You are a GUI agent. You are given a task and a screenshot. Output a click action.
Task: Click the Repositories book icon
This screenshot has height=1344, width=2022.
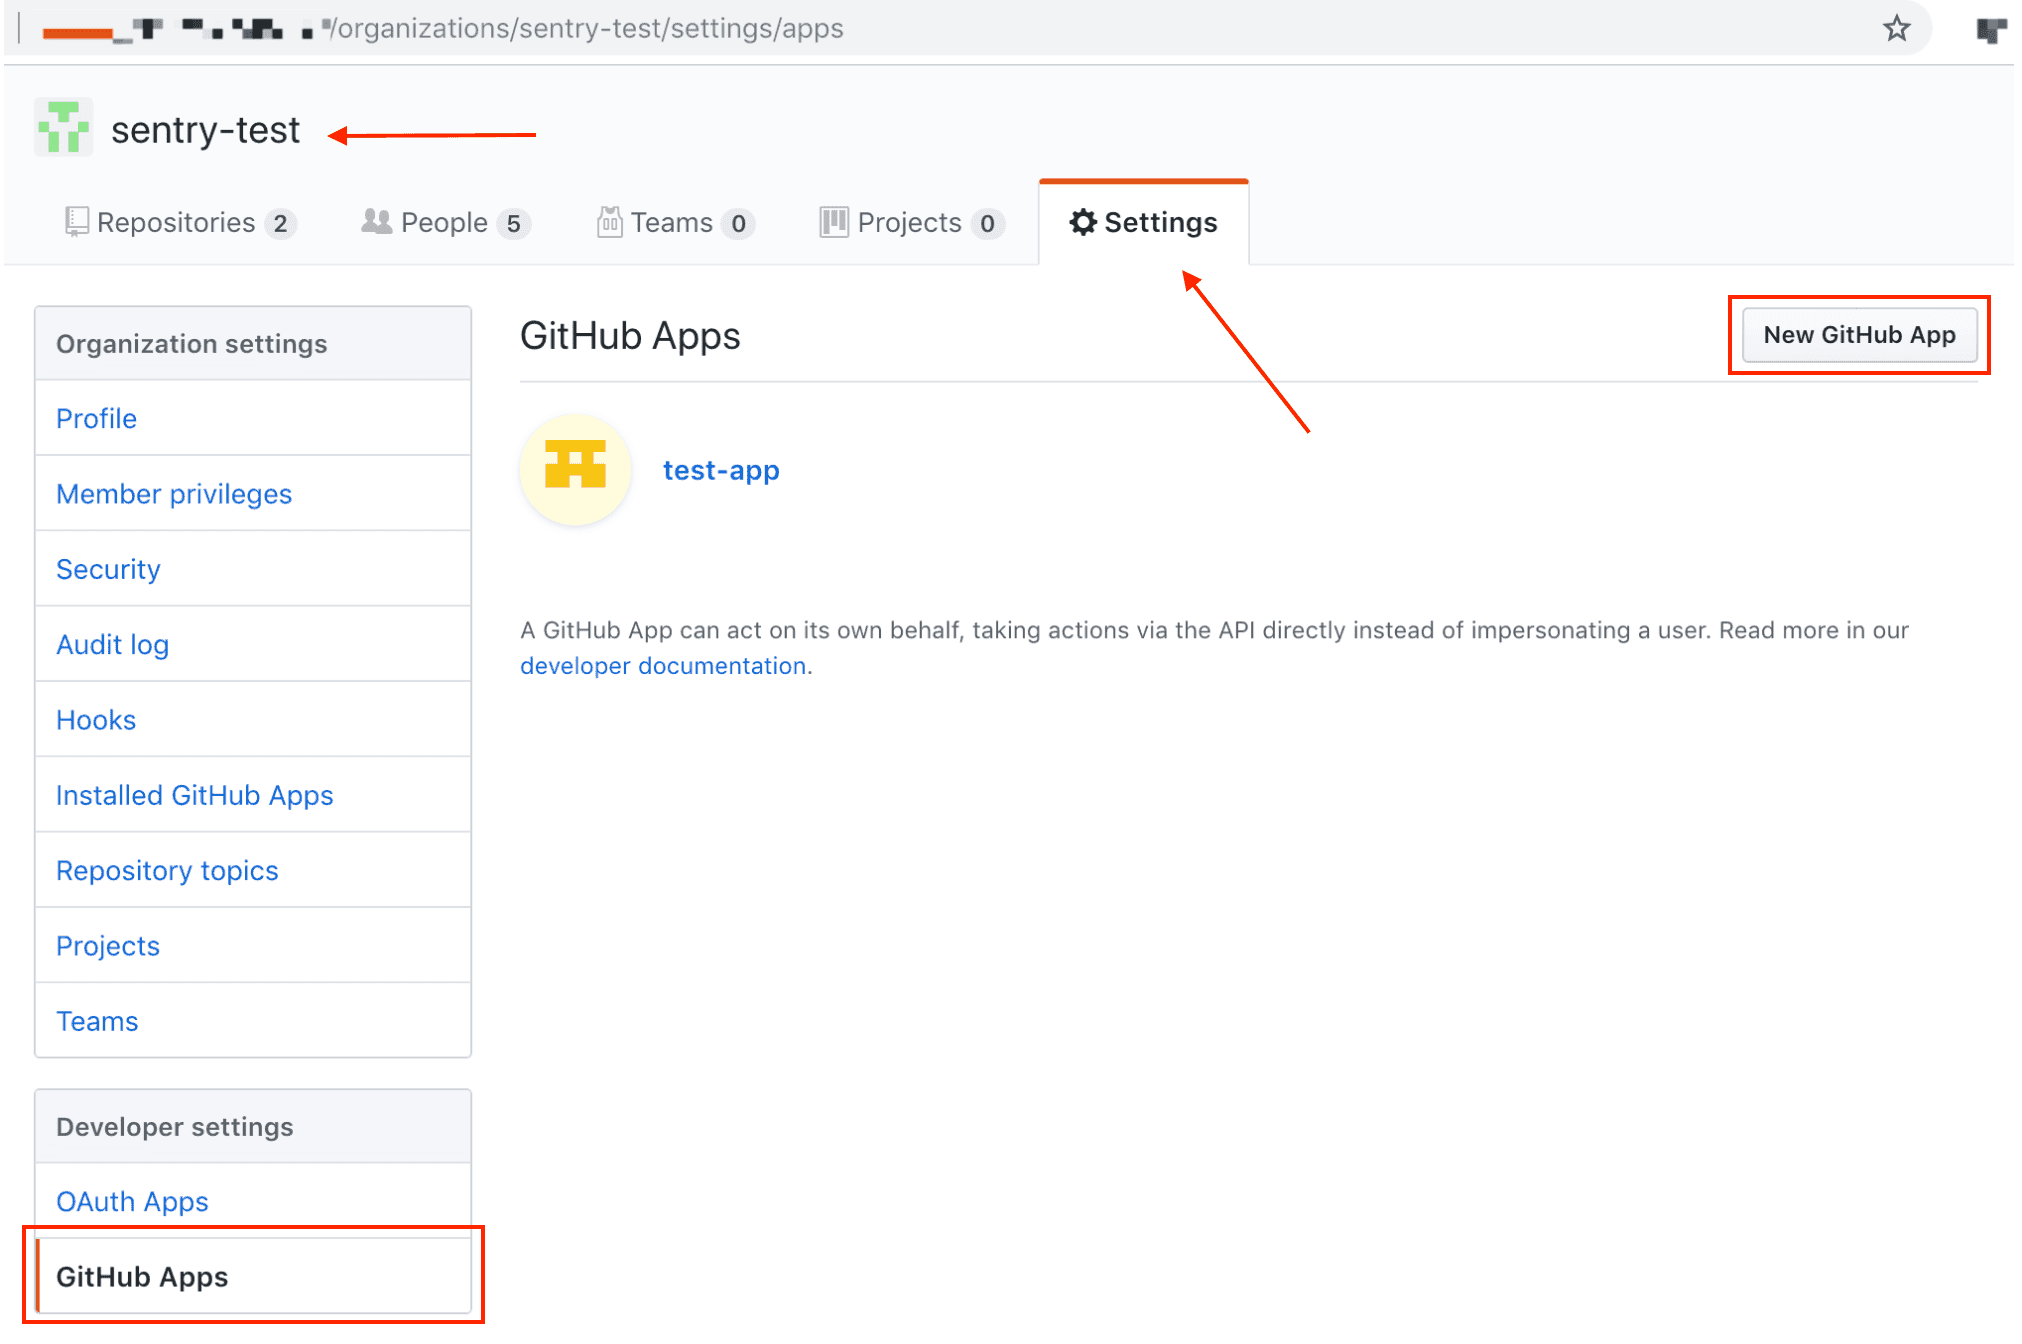[x=75, y=222]
